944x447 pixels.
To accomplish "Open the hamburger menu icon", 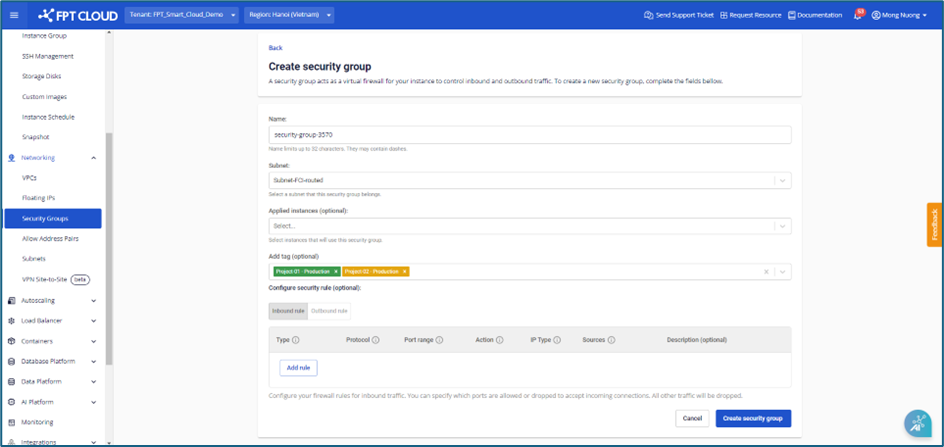I will pos(14,15).
